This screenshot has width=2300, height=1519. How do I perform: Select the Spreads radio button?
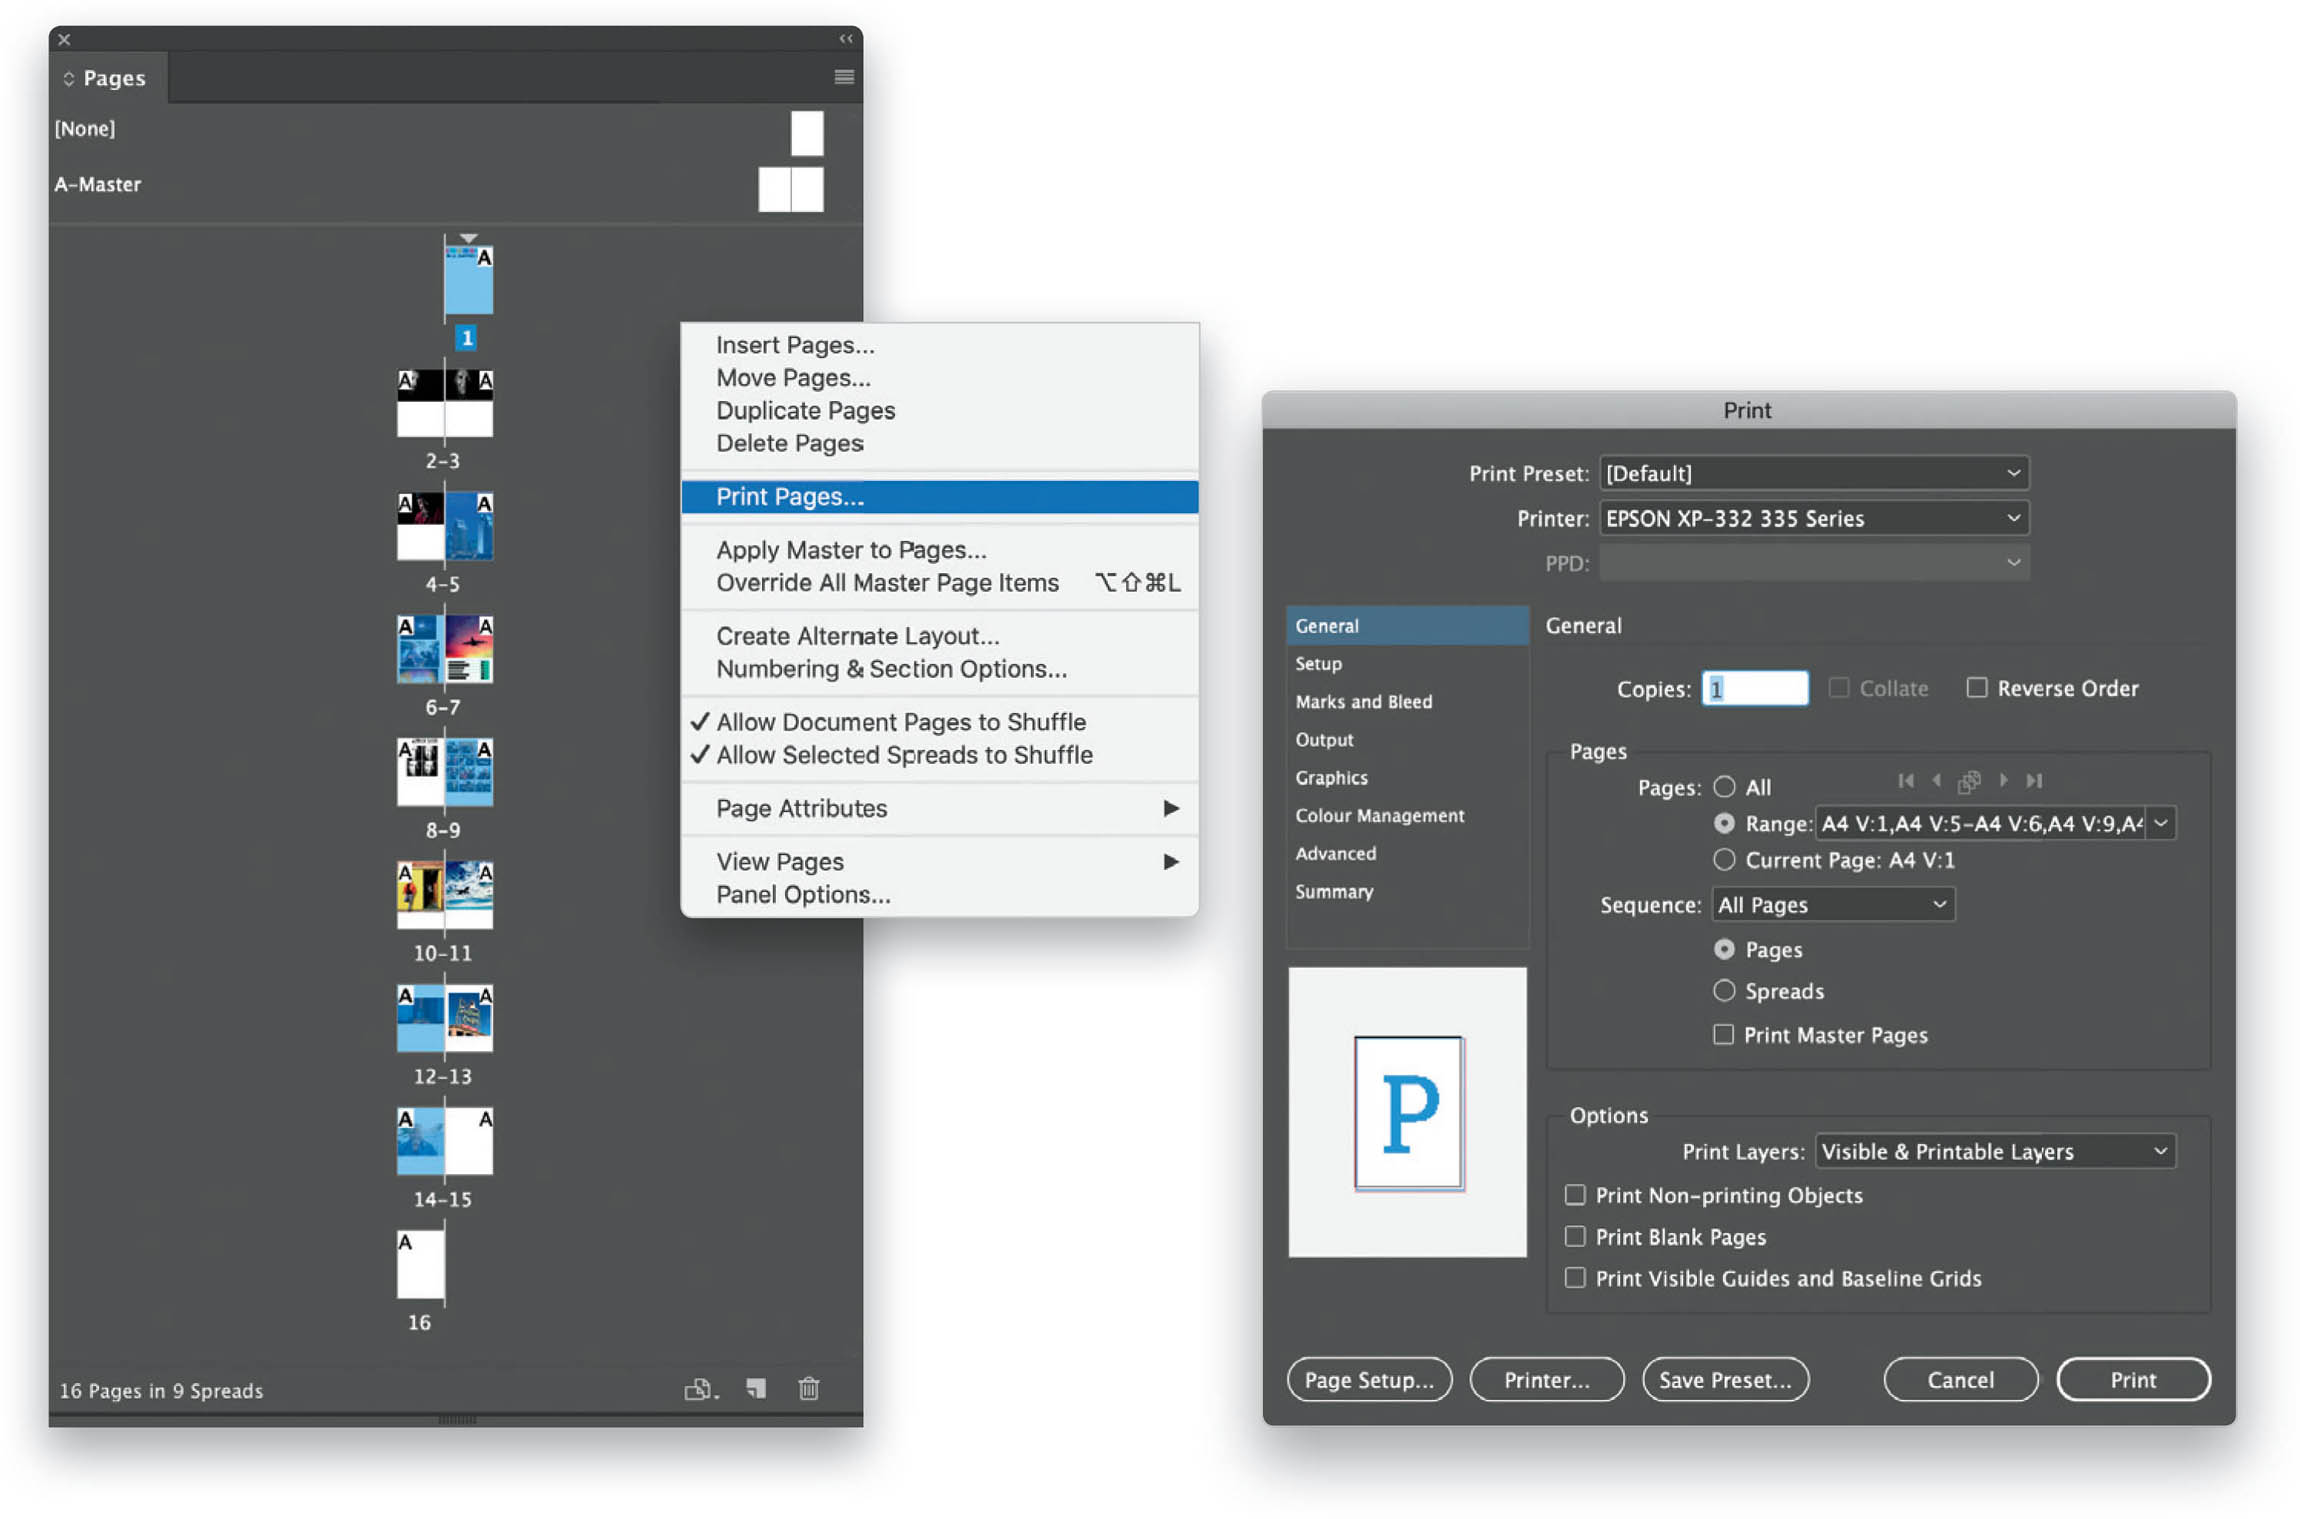pos(1724,990)
